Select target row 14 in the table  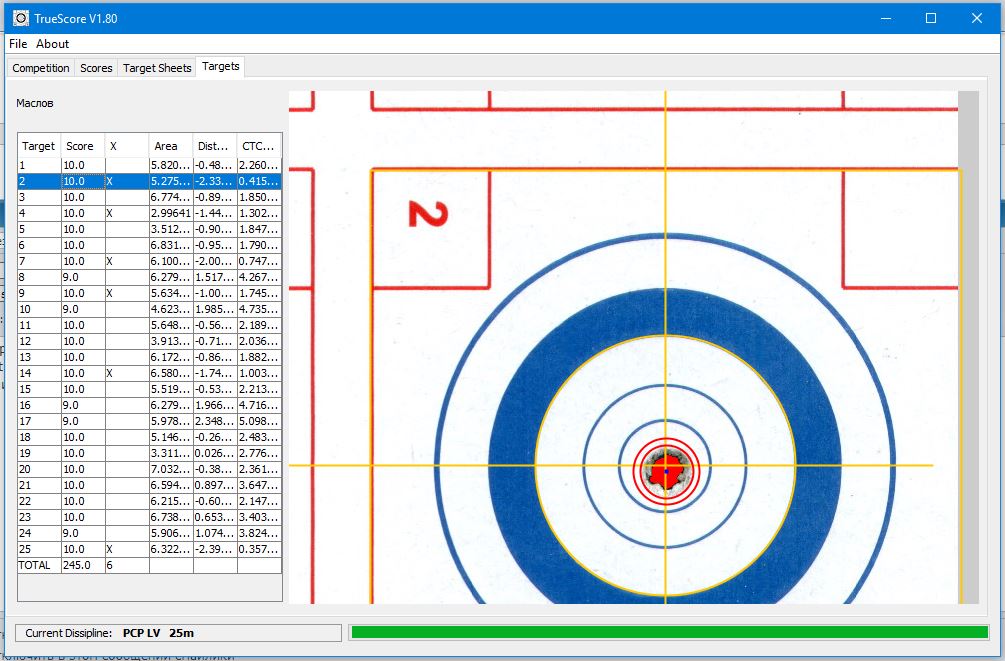[x=40, y=373]
